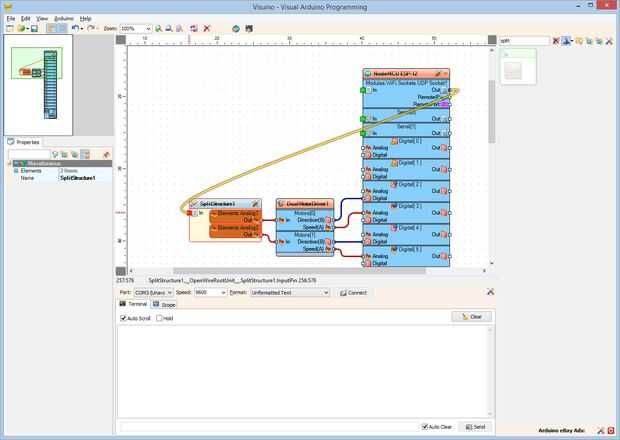Click the tools icon next to Arduino eBay Ads
The image size is (620, 440).
tap(601, 430)
